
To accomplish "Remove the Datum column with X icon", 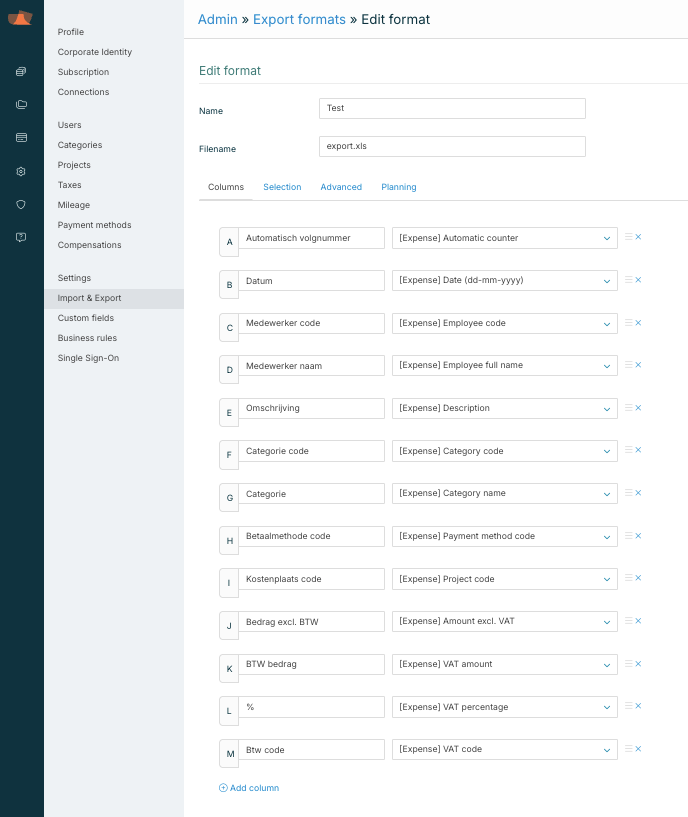I will [638, 280].
